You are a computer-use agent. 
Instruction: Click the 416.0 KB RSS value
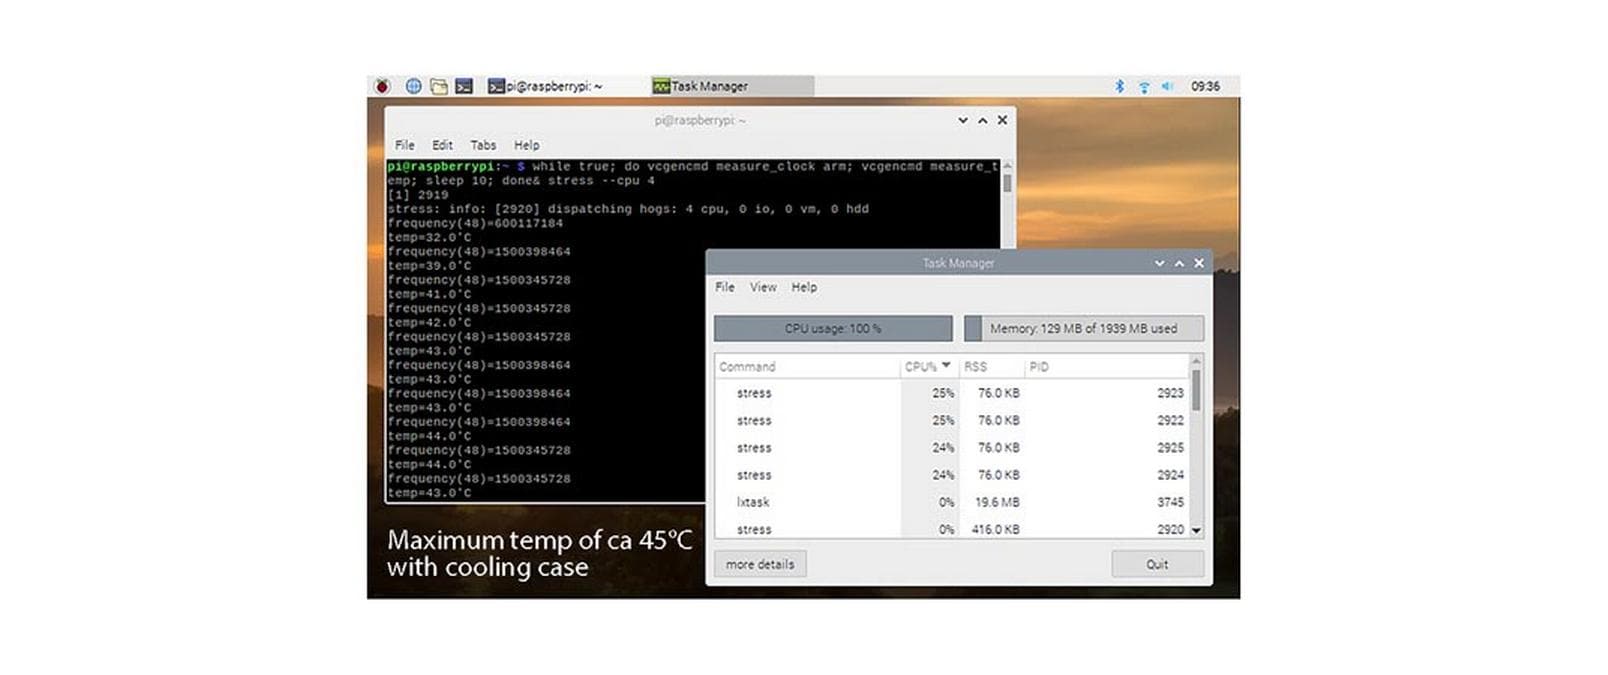click(x=996, y=529)
